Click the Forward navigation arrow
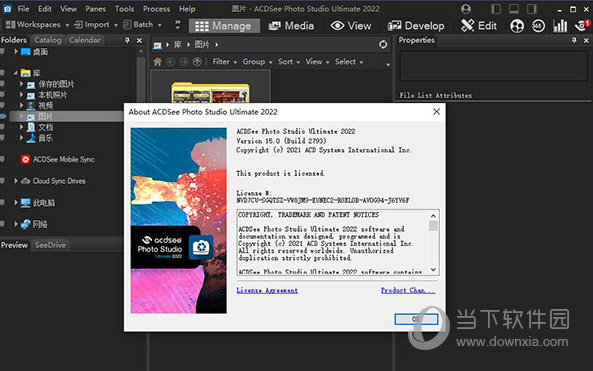The width and height of the screenshot is (593, 371). pyautogui.click(x=184, y=62)
